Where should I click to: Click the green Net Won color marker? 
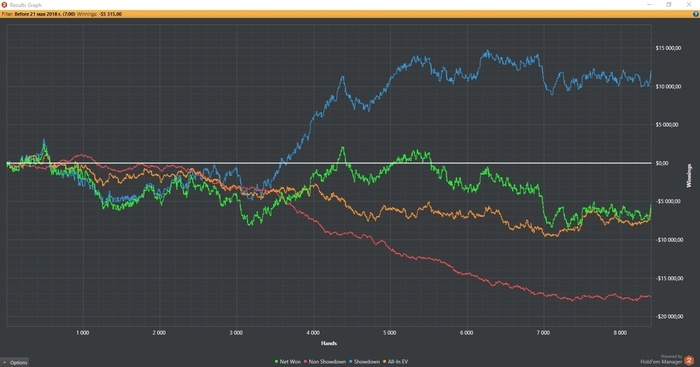(277, 362)
